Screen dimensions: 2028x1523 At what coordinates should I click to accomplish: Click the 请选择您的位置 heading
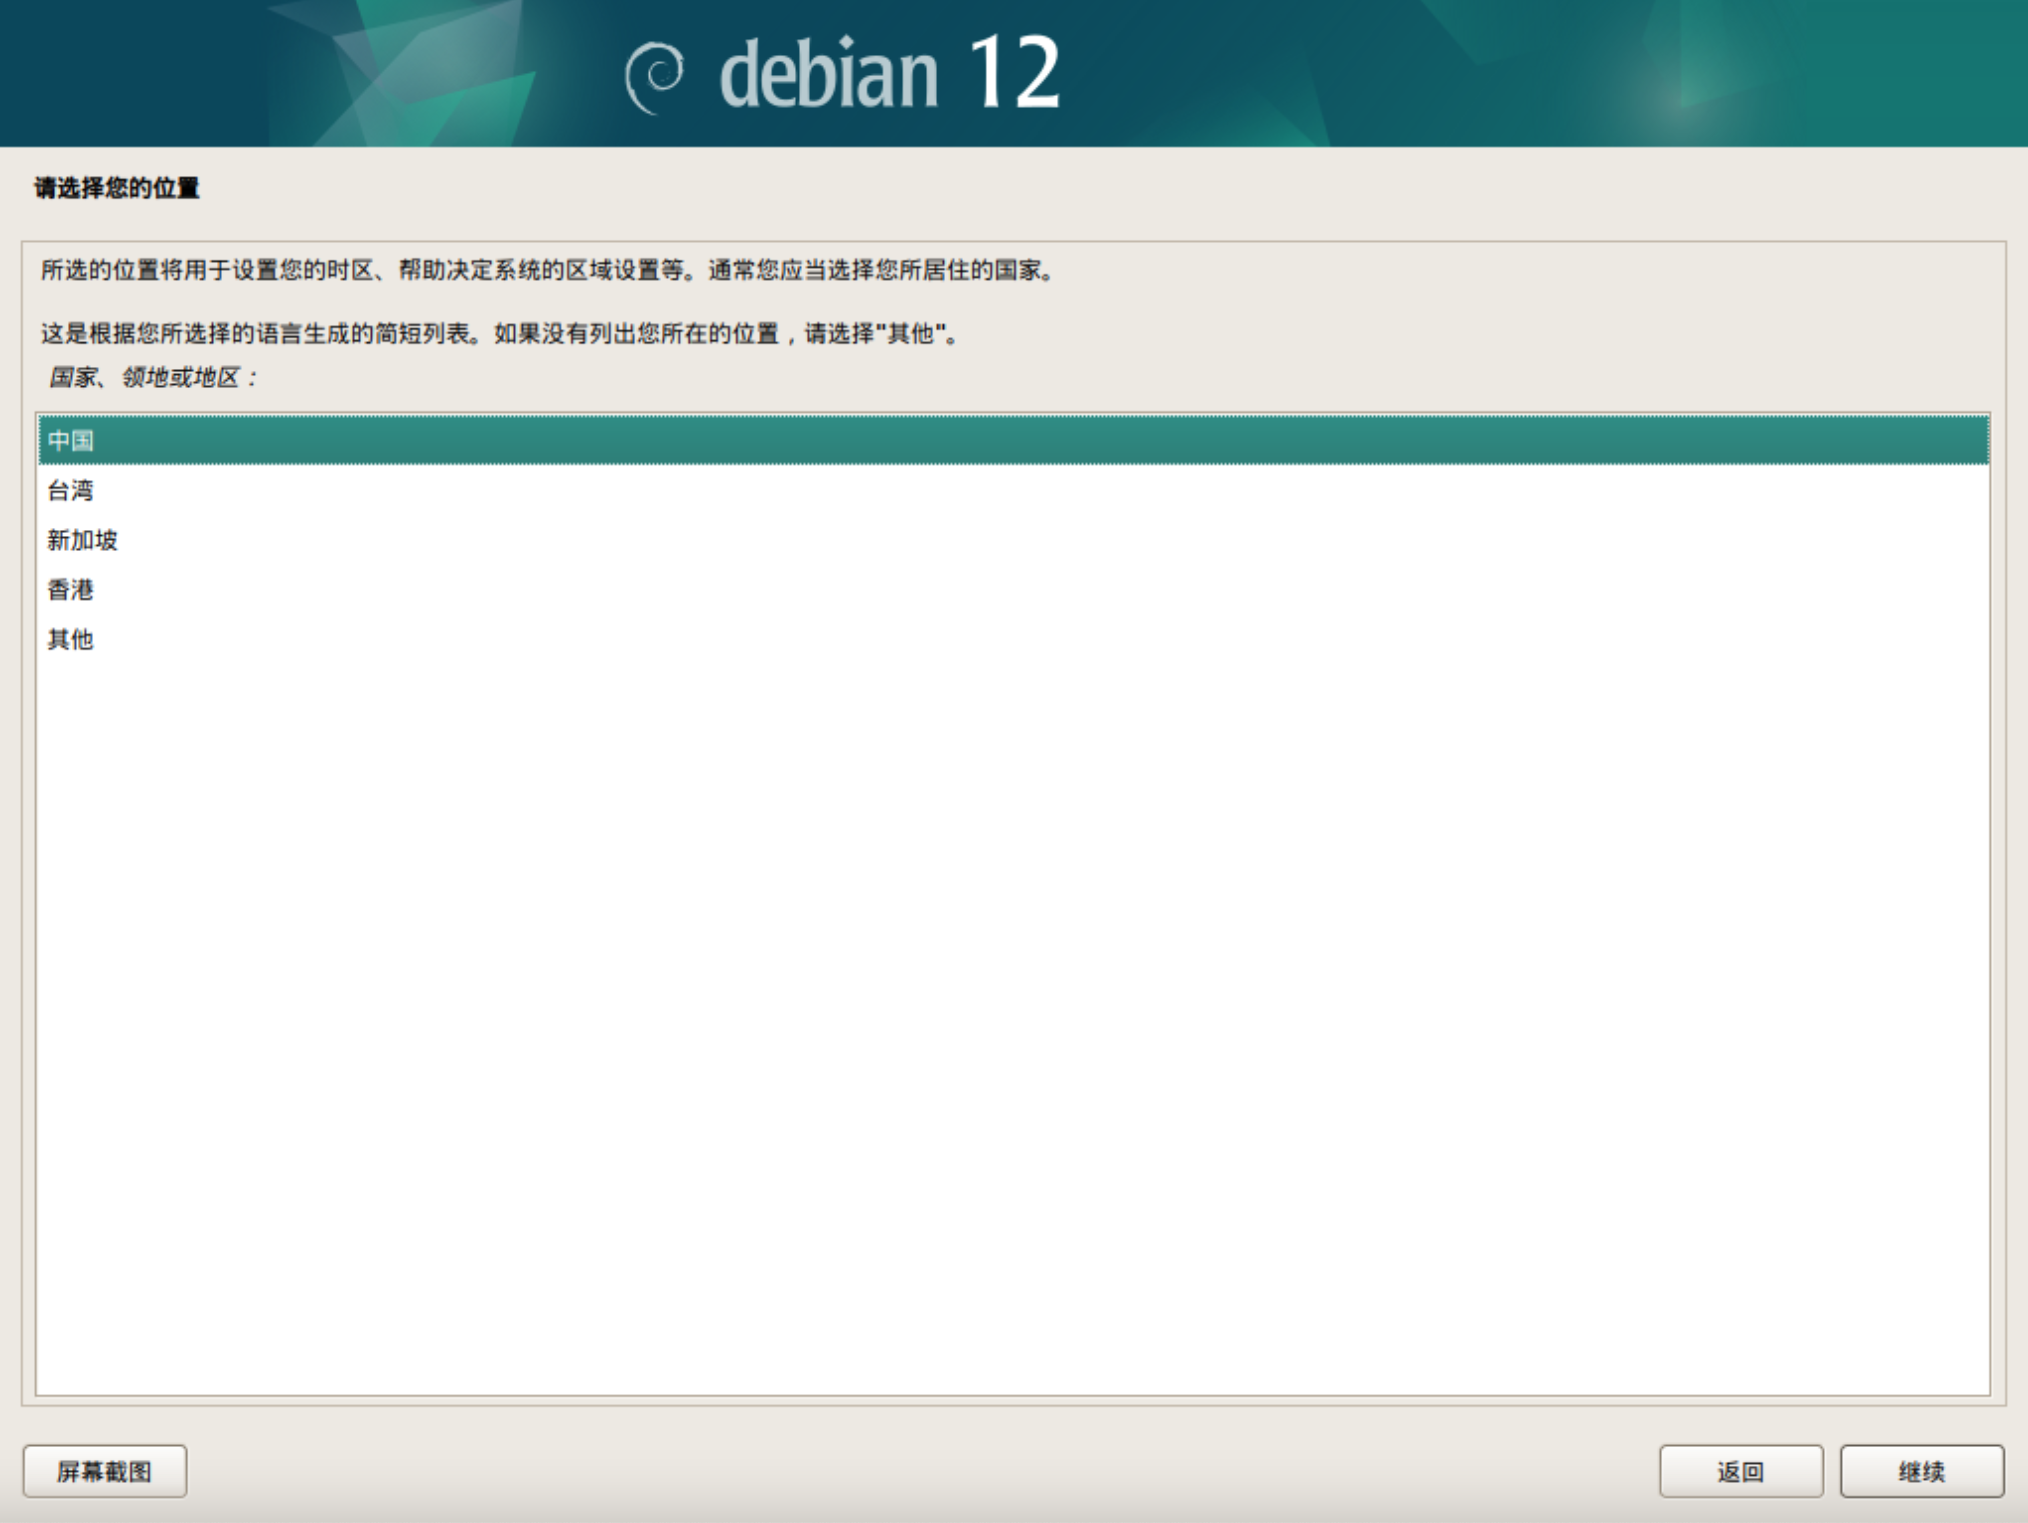point(117,188)
